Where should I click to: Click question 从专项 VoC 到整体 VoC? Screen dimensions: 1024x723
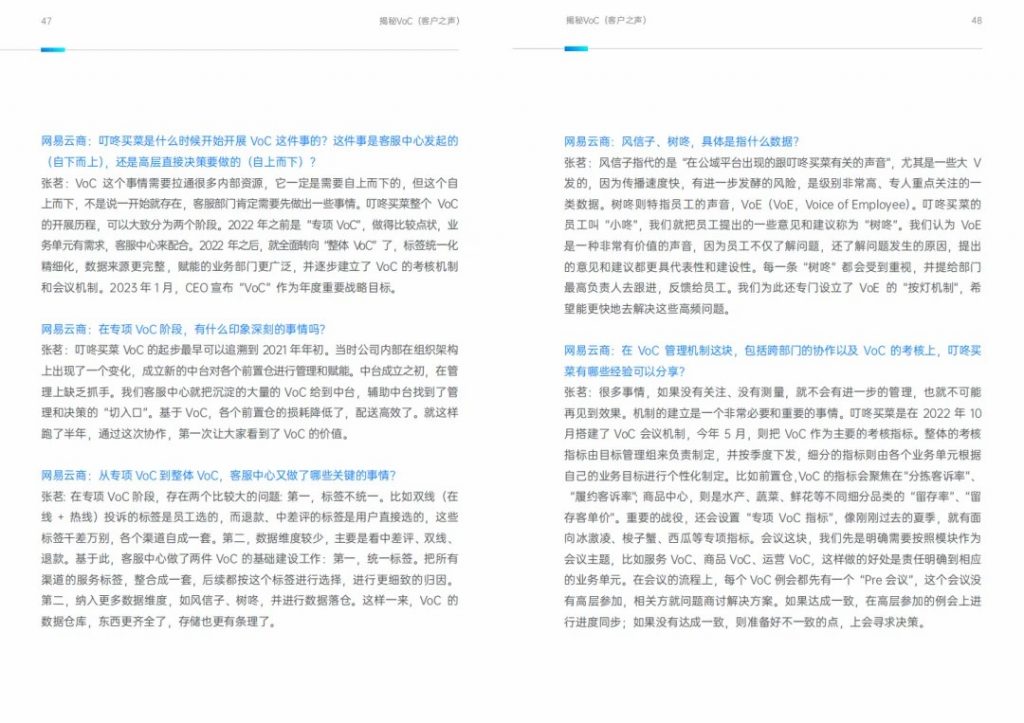[218, 475]
